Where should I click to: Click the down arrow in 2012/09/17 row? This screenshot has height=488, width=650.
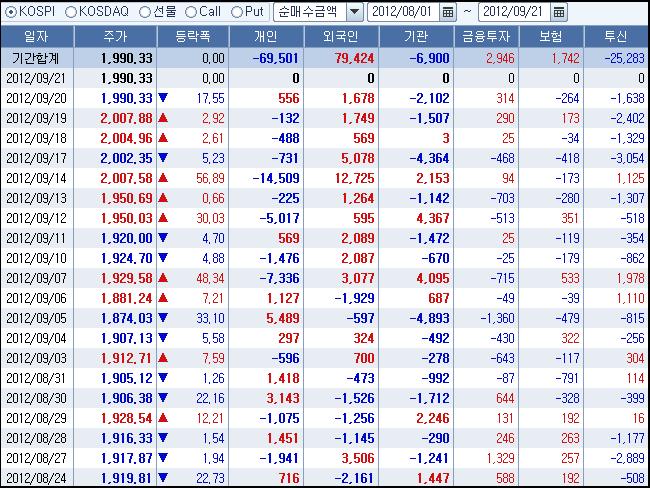click(163, 158)
